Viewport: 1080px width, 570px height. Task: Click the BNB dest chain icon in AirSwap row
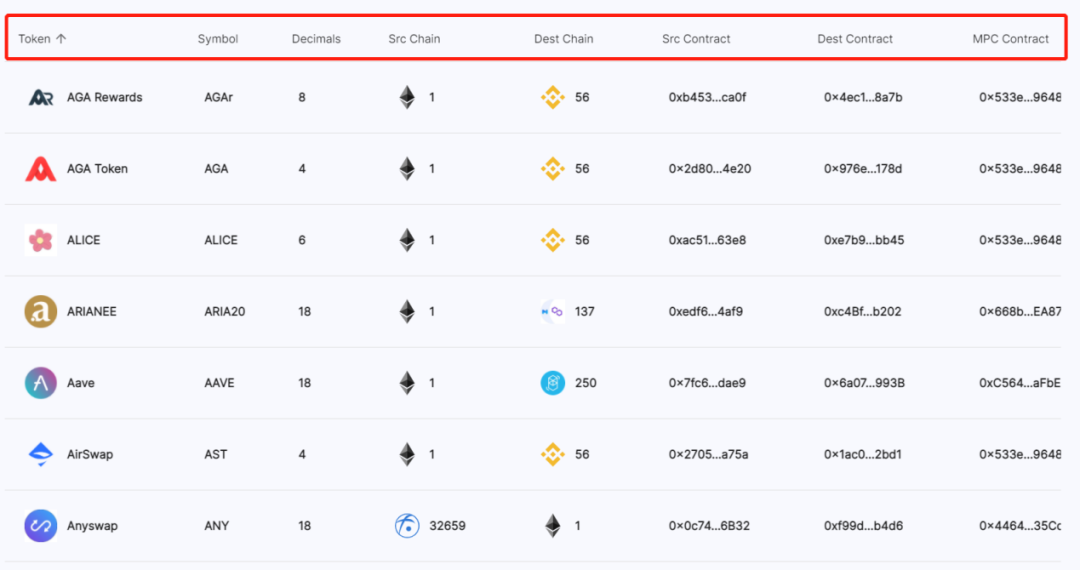(x=552, y=454)
